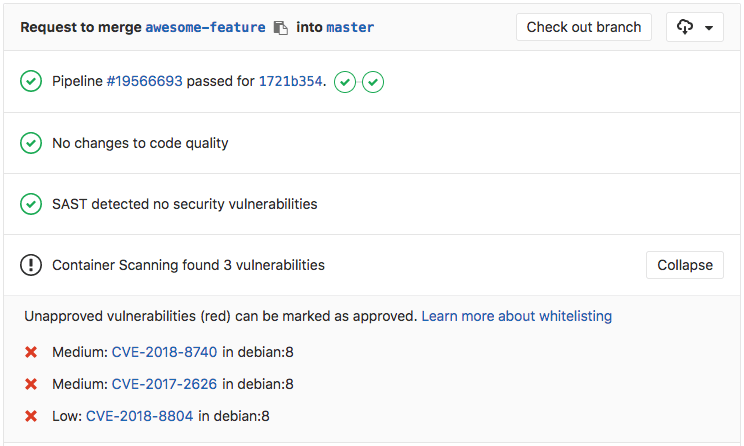Collapse the Container Scanning vulnerabilities list

[x=685, y=265]
